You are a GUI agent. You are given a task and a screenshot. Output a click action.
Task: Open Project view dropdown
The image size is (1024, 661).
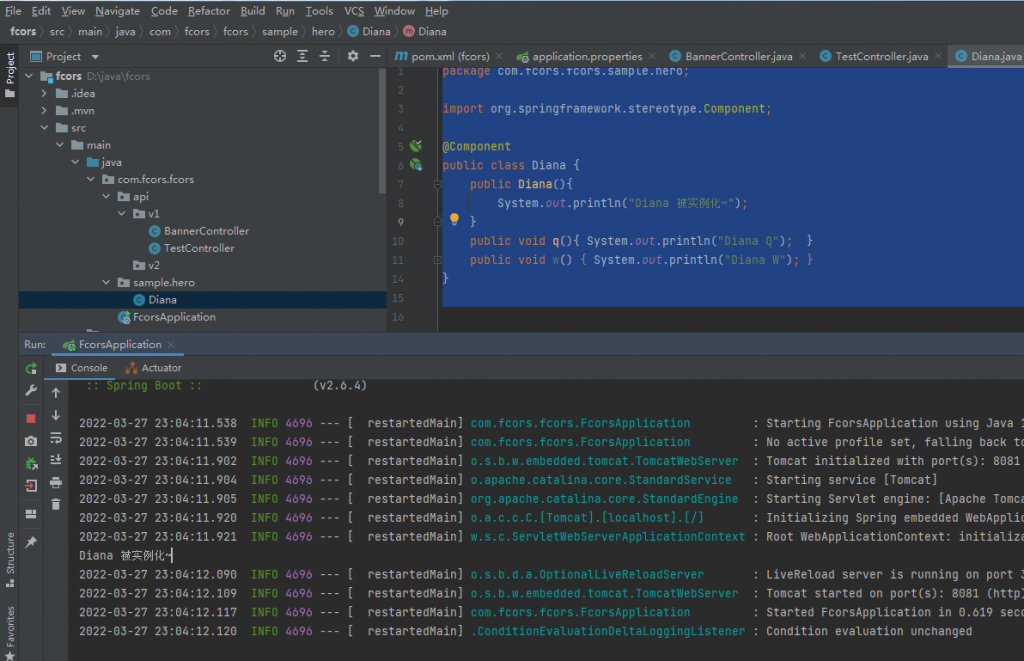click(x=95, y=57)
